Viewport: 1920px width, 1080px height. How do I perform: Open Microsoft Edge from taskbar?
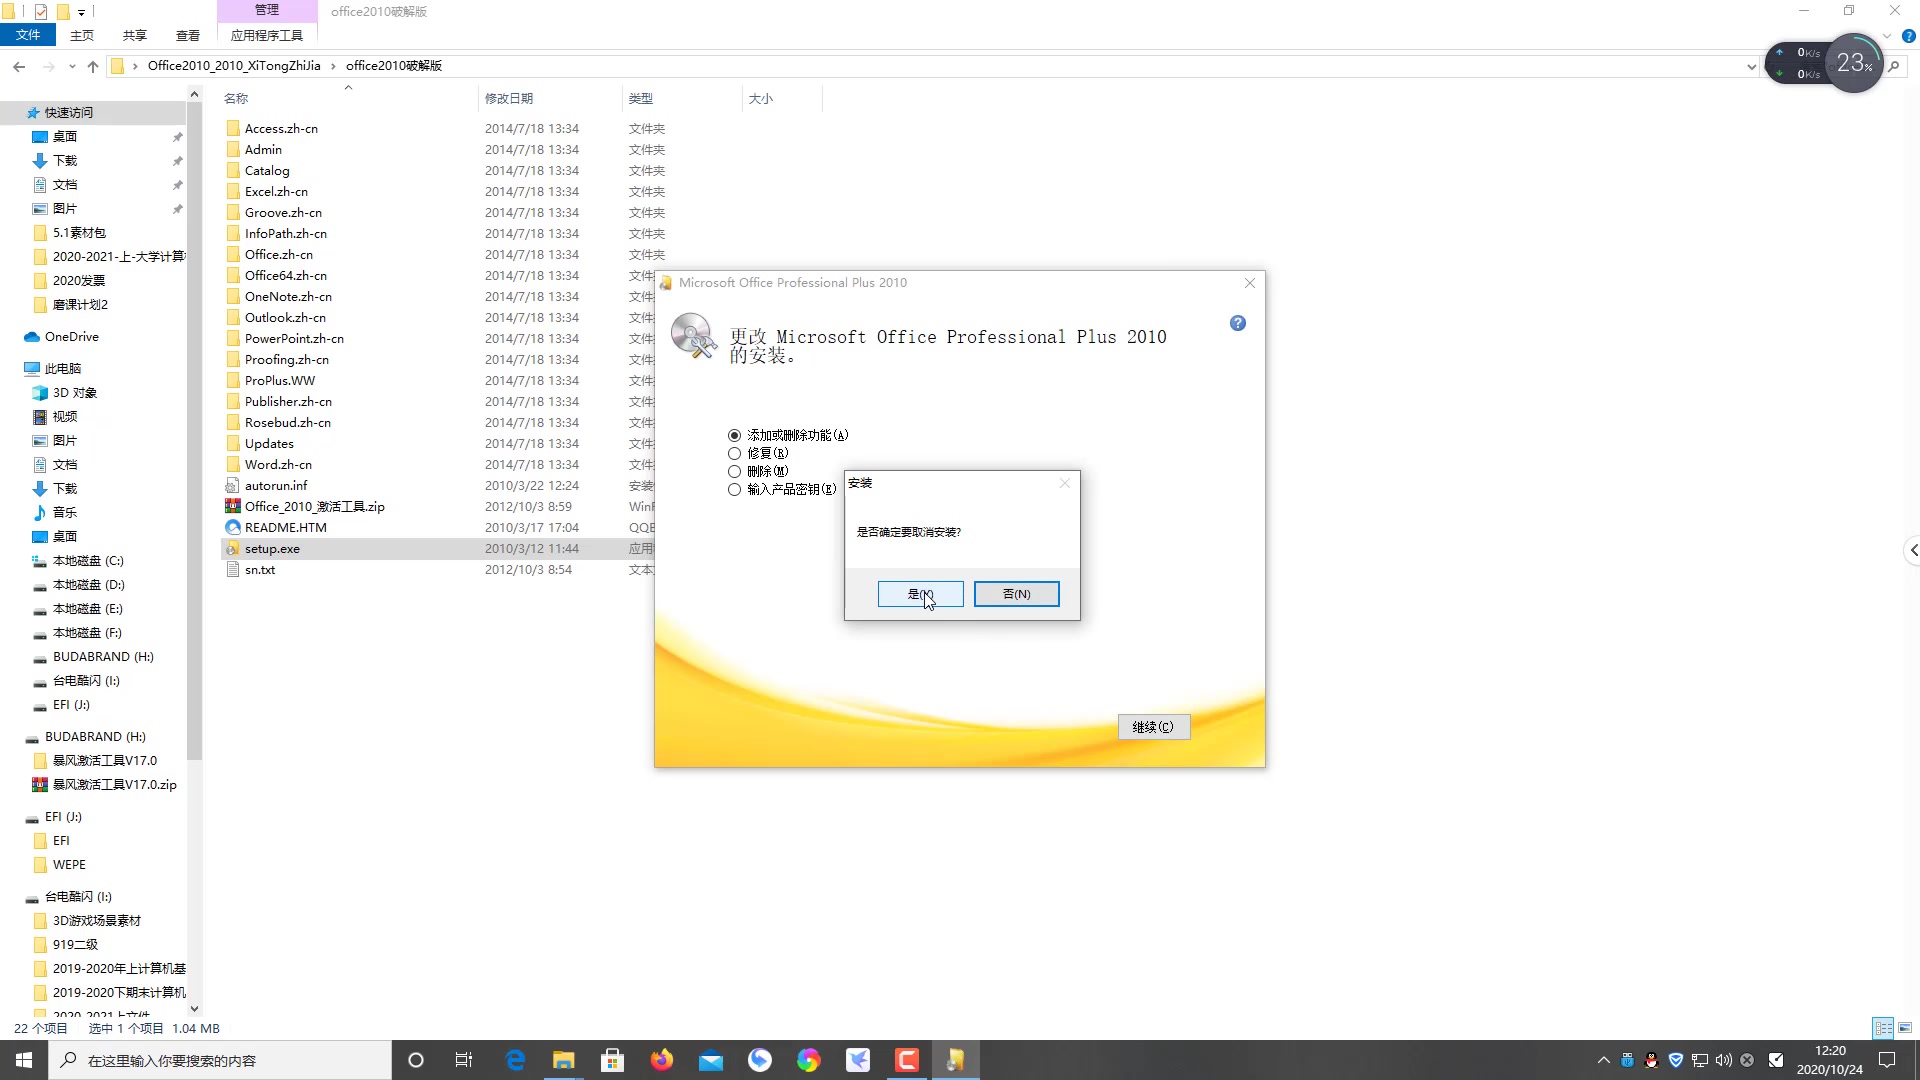515,1060
